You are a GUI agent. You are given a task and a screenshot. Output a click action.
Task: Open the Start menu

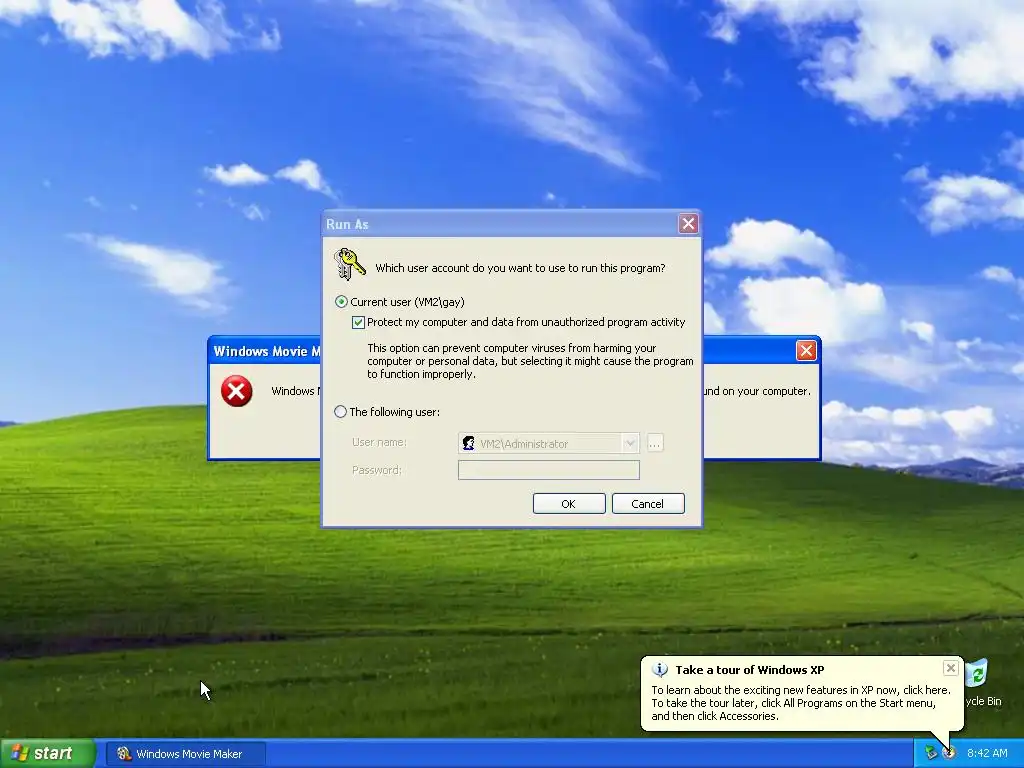[46, 754]
